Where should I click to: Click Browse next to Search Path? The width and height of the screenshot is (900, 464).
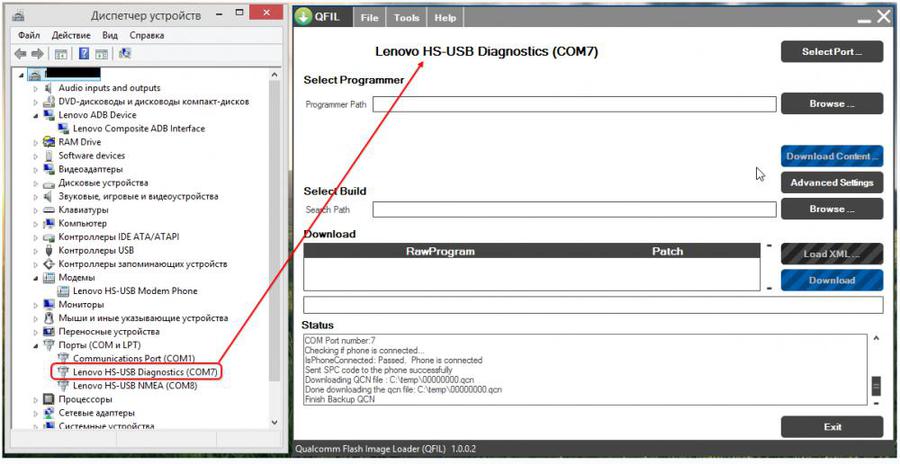(x=832, y=209)
